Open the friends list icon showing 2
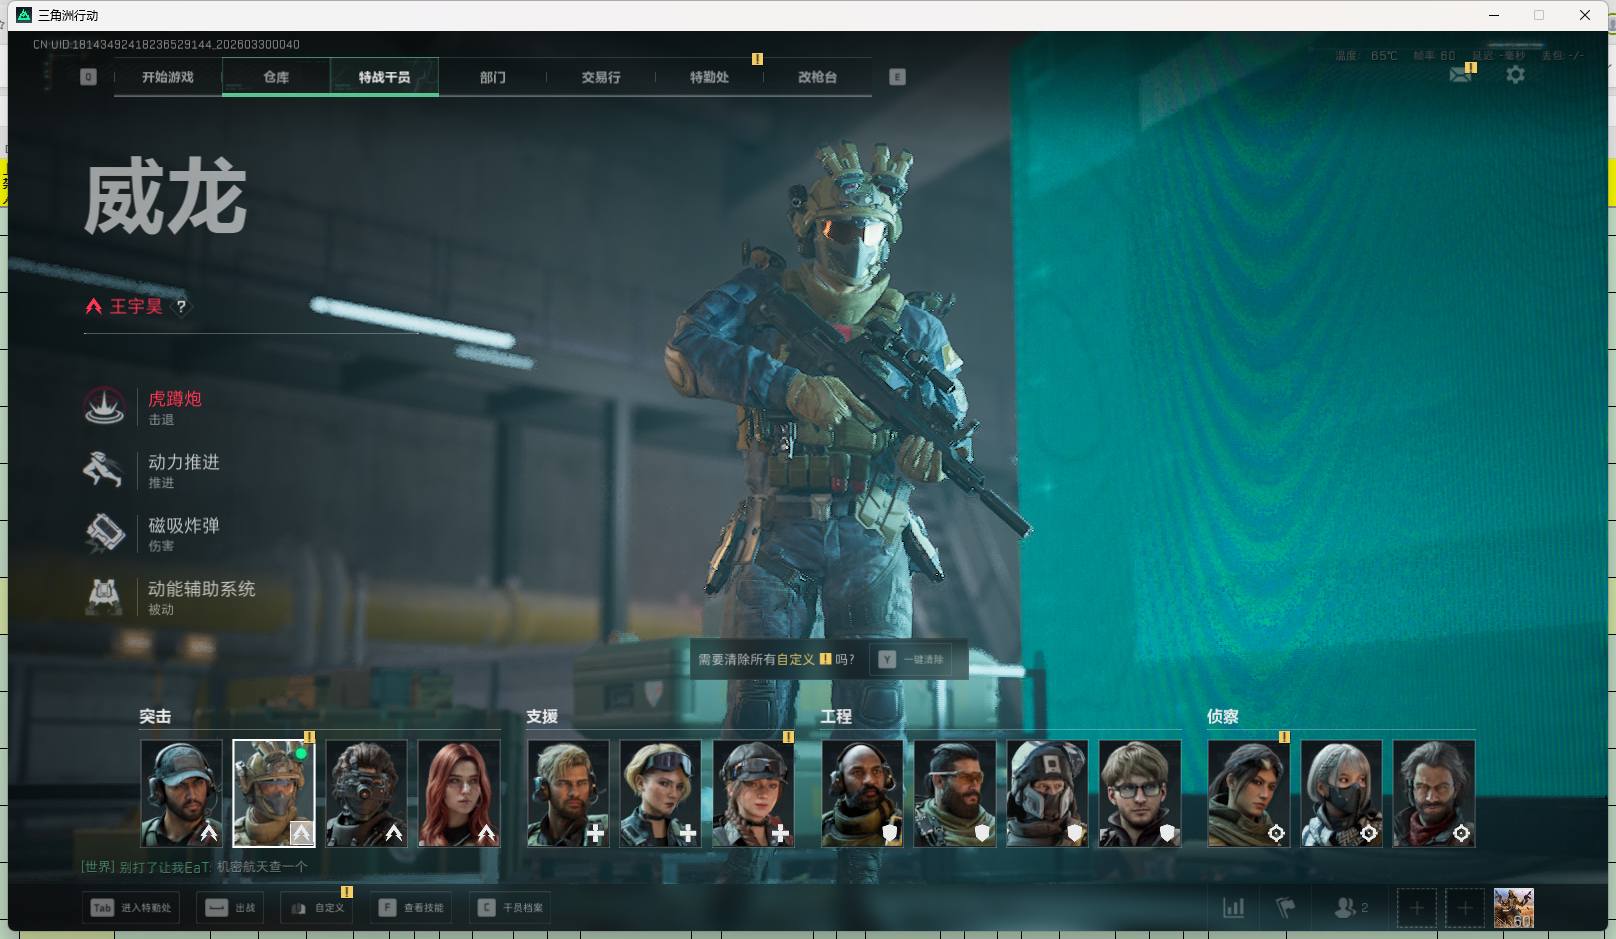1616x939 pixels. tap(1351, 908)
